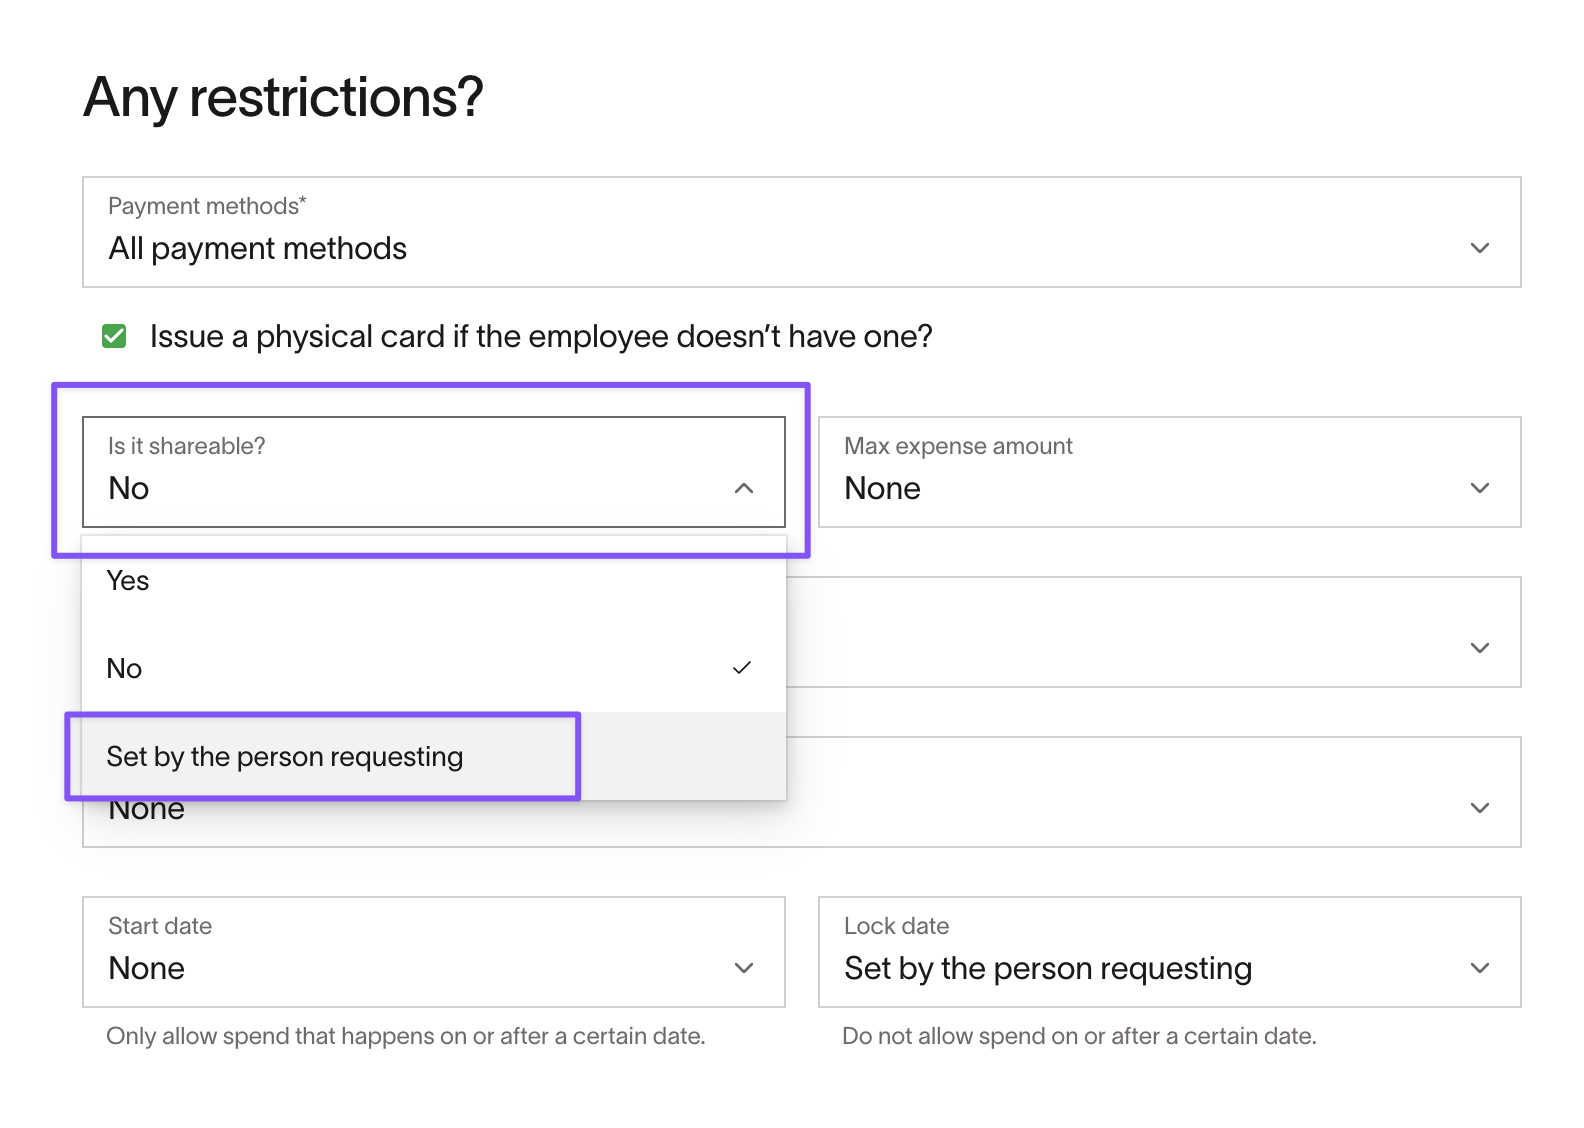Click the Payment methods chevron arrow
1584x1128 pixels.
1480,248
